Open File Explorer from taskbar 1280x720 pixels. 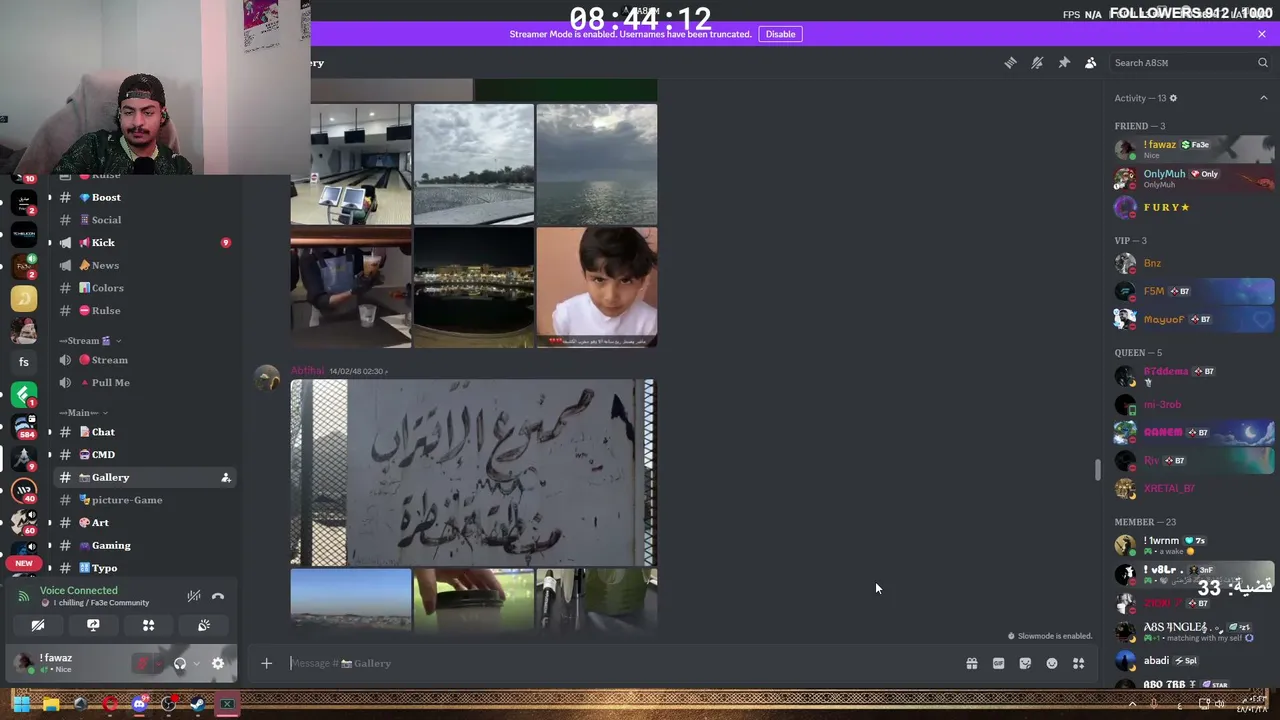51,705
